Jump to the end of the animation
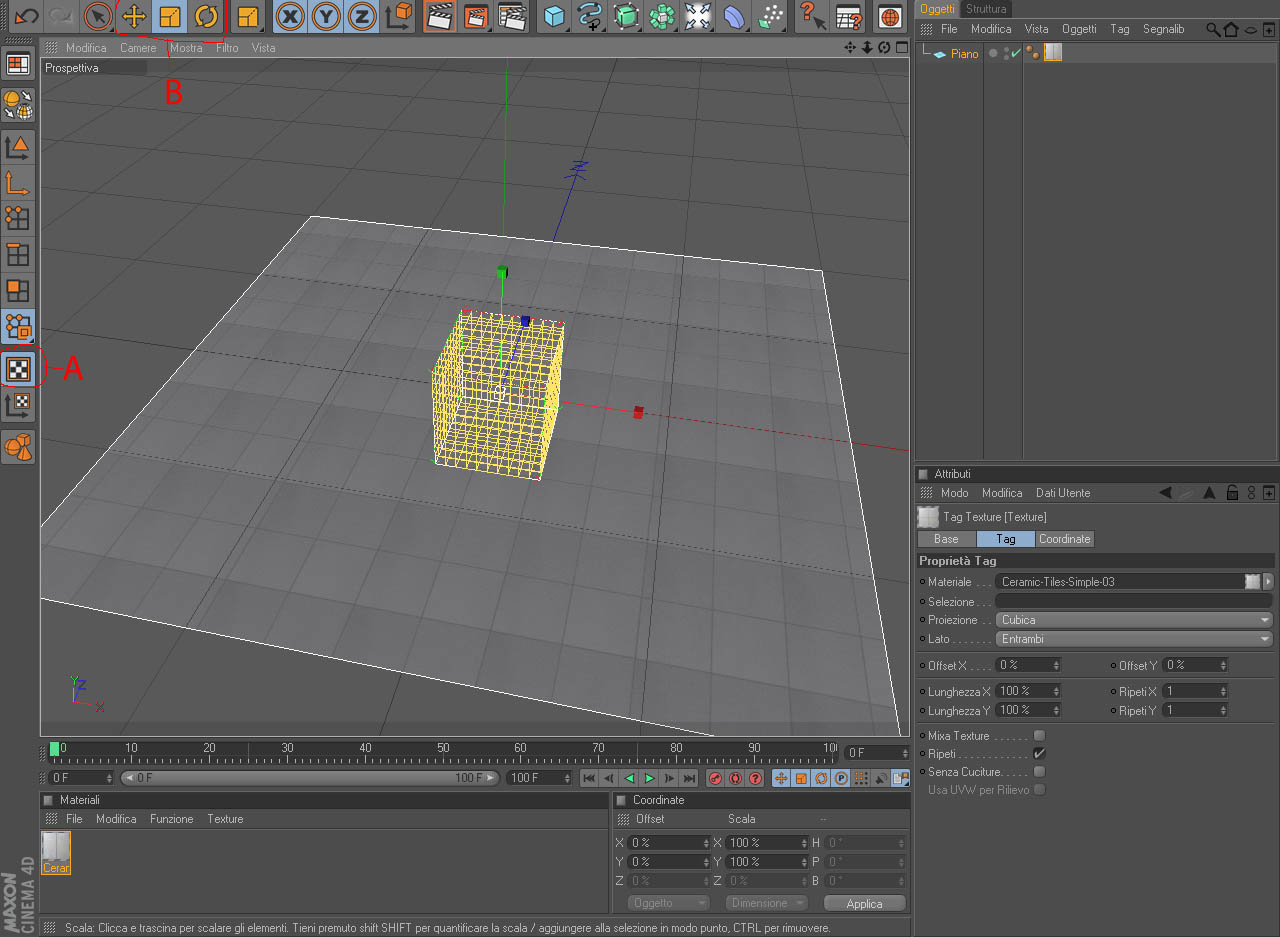This screenshot has height=937, width=1280. (x=689, y=778)
